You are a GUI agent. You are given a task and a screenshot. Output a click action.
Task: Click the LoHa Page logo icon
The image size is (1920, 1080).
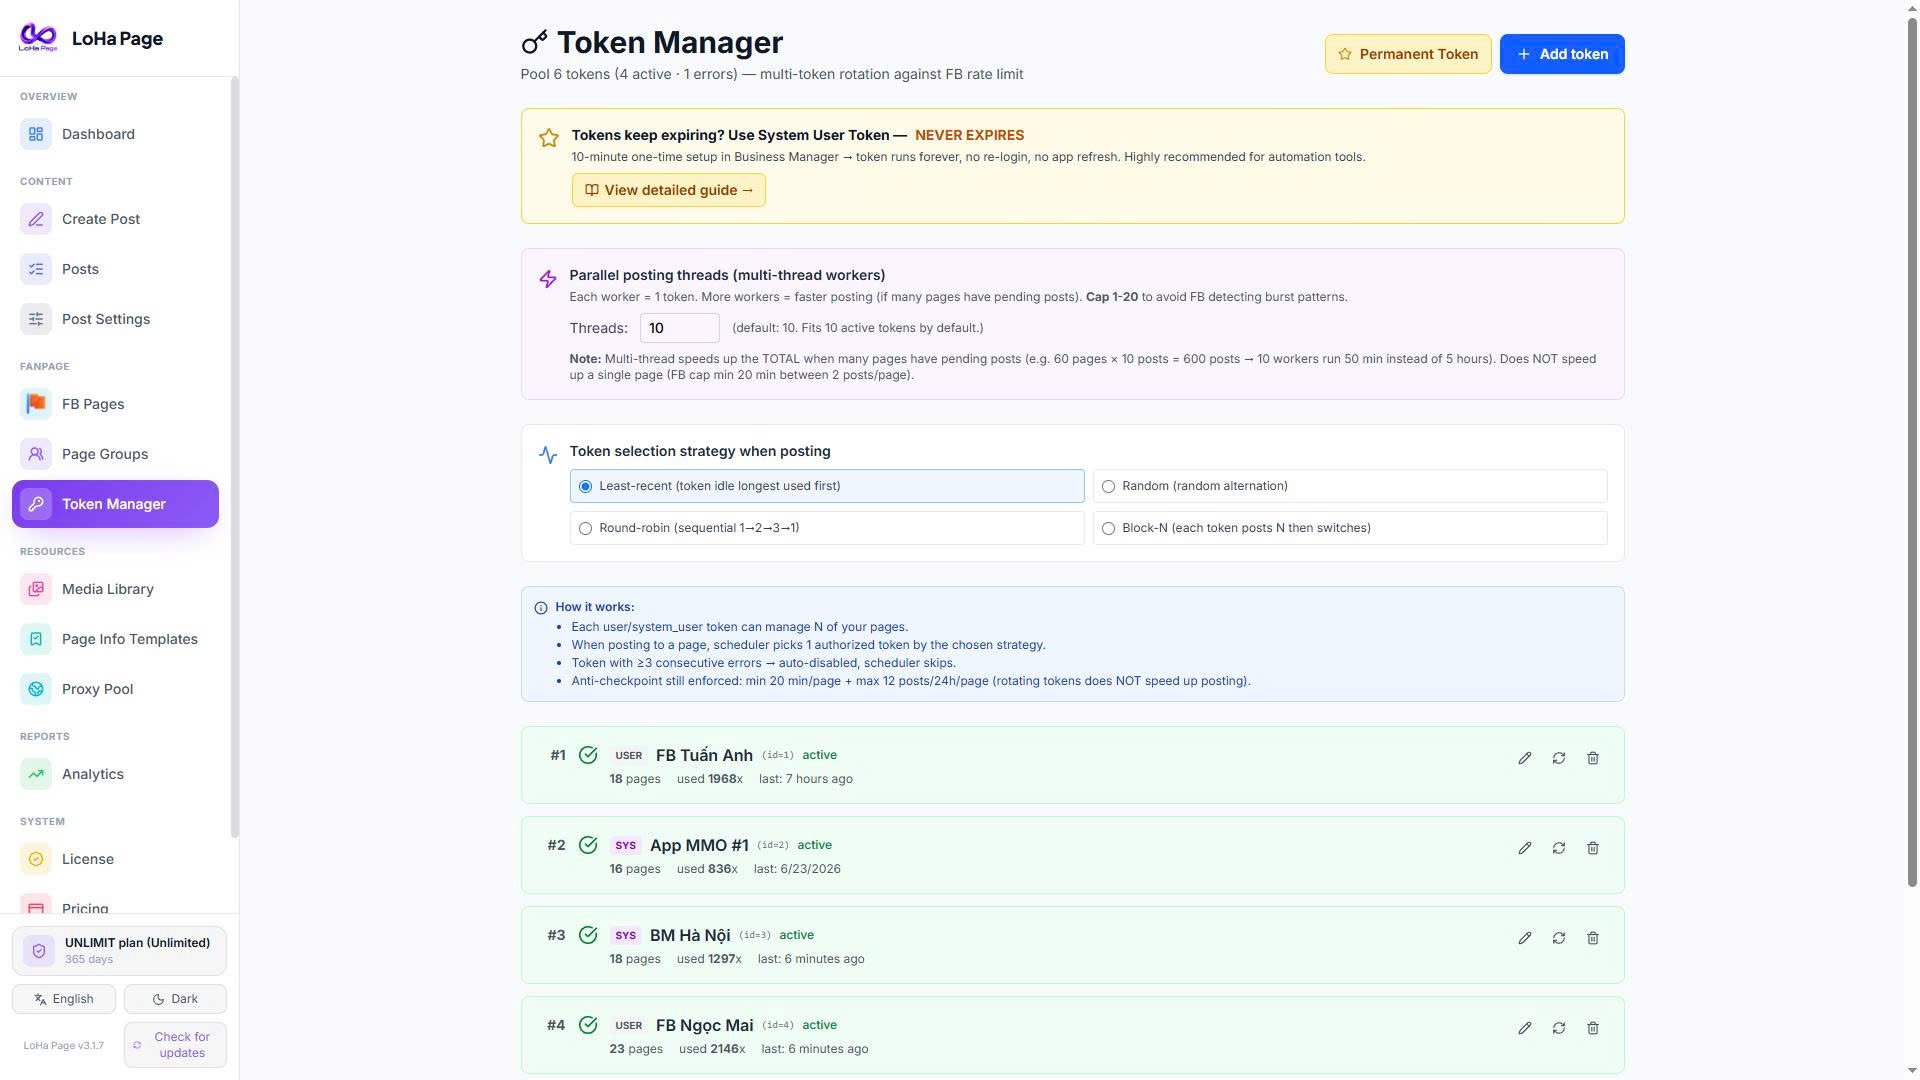(x=38, y=38)
